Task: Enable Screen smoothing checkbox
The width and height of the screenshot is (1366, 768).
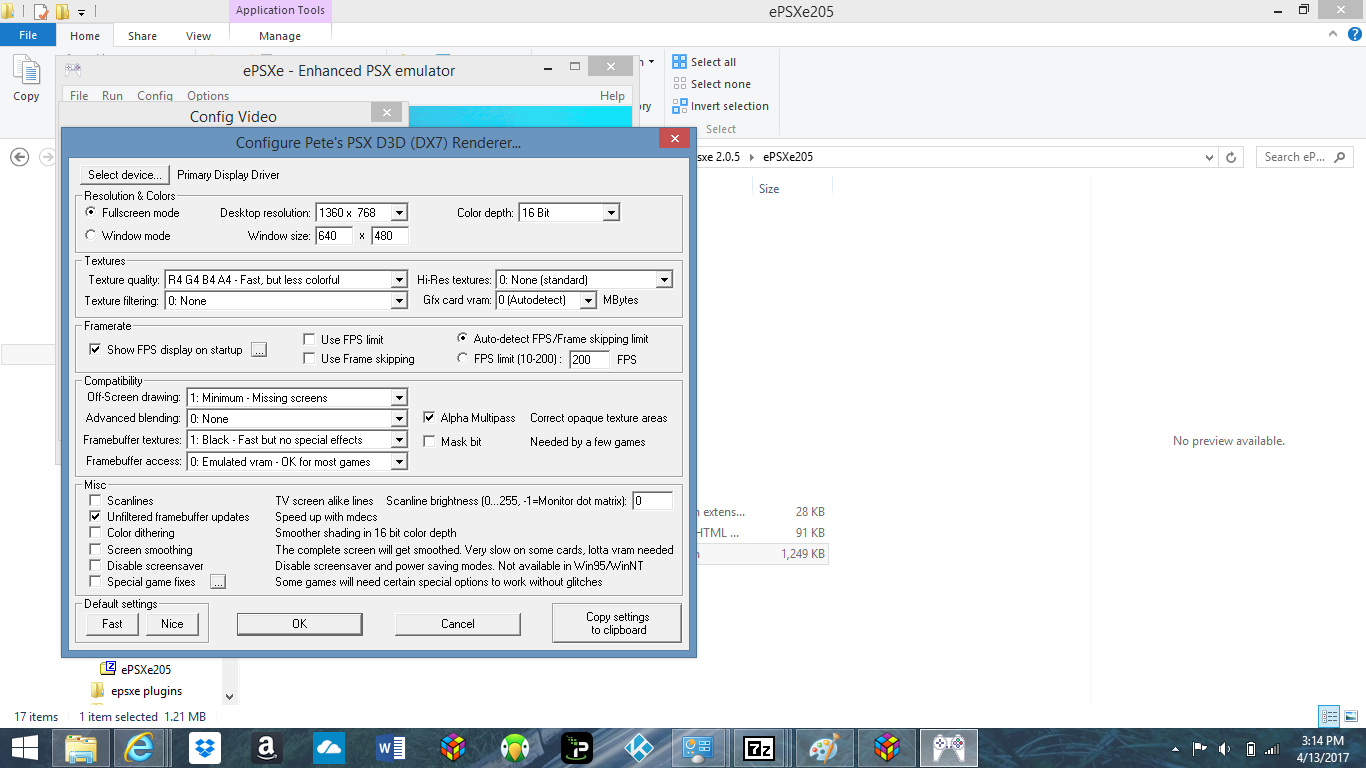Action: coord(95,550)
